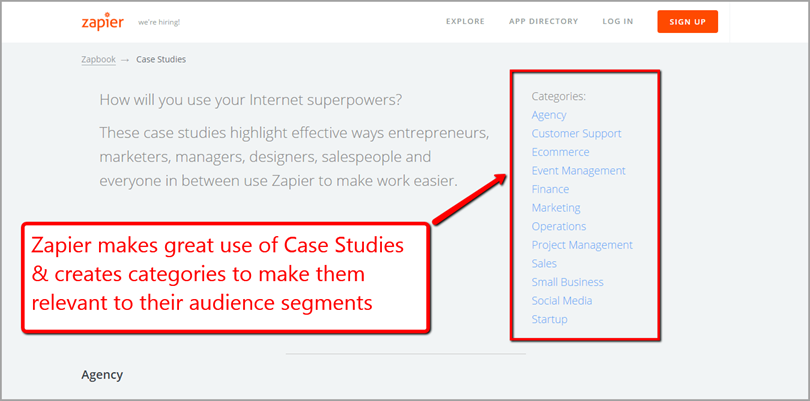Select the Ecommerce category link
This screenshot has width=810, height=401.
560,152
